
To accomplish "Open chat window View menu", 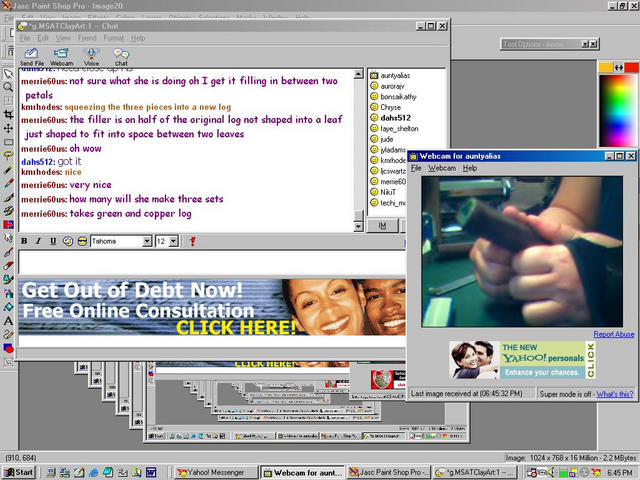I will tap(63, 38).
